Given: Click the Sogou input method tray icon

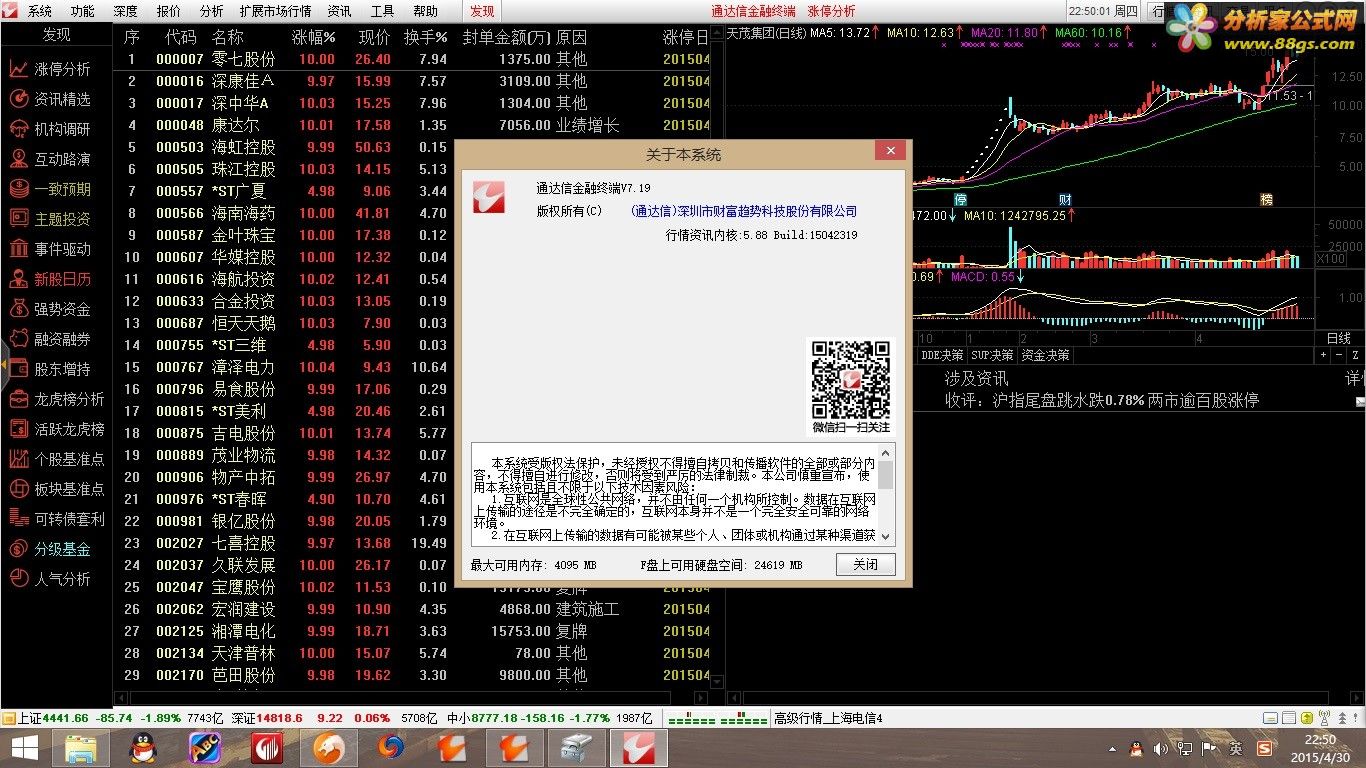Looking at the screenshot, I should [1264, 748].
